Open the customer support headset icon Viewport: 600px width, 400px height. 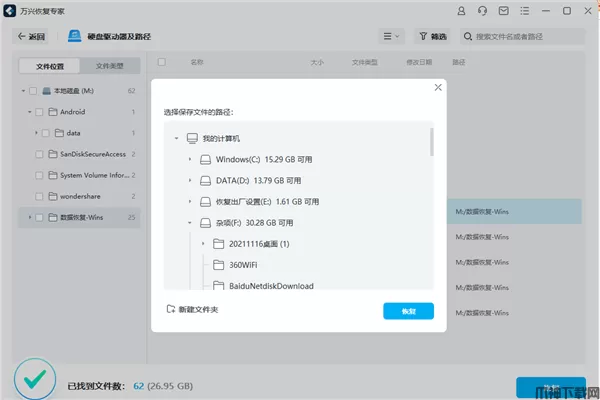pos(483,11)
